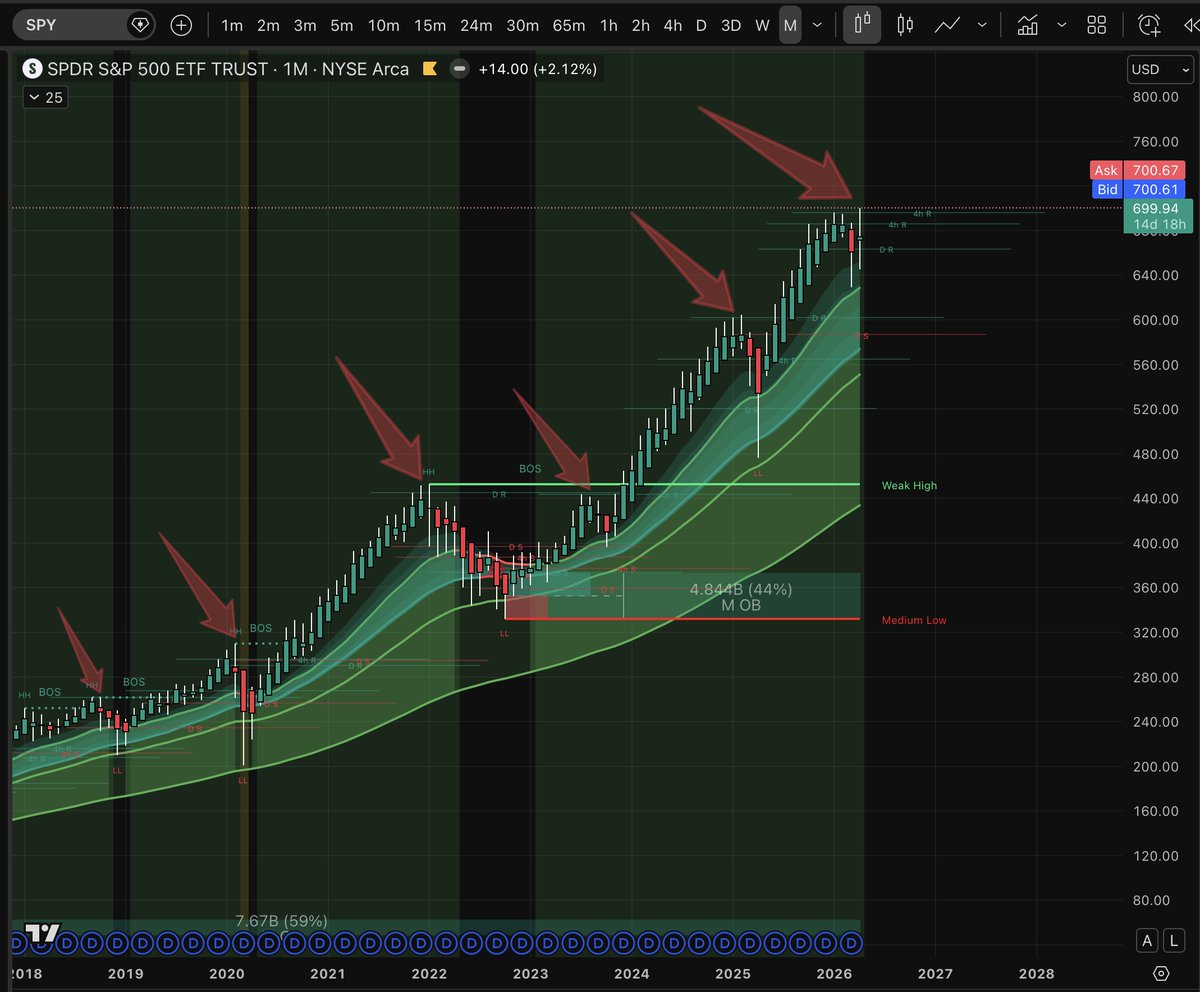Click the orange flag marker in the legend
The image size is (1200, 992).
pos(429,69)
